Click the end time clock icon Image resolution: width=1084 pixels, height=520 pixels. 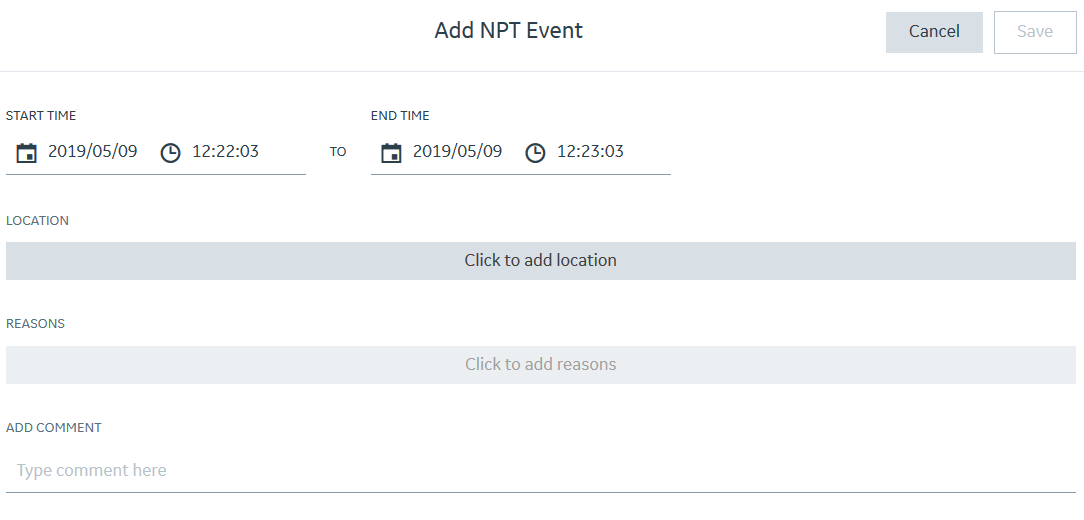click(x=535, y=153)
